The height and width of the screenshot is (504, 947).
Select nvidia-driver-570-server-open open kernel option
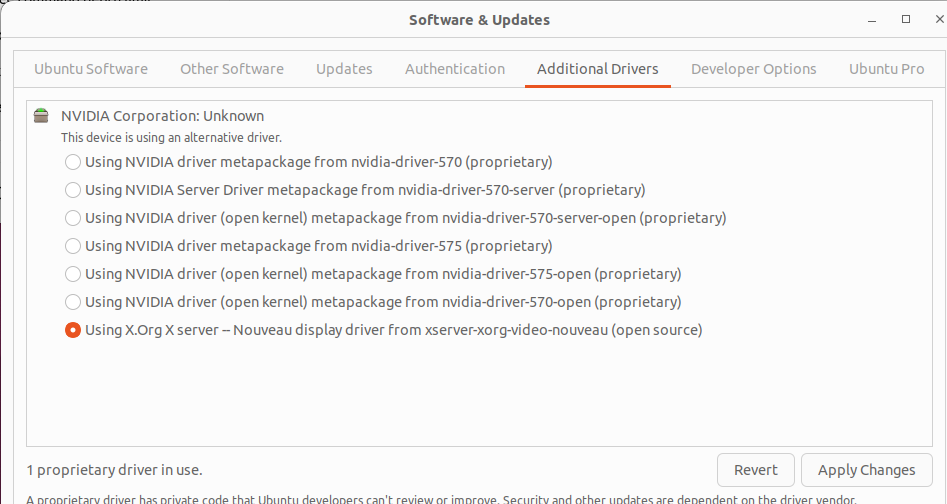pyautogui.click(x=72, y=218)
